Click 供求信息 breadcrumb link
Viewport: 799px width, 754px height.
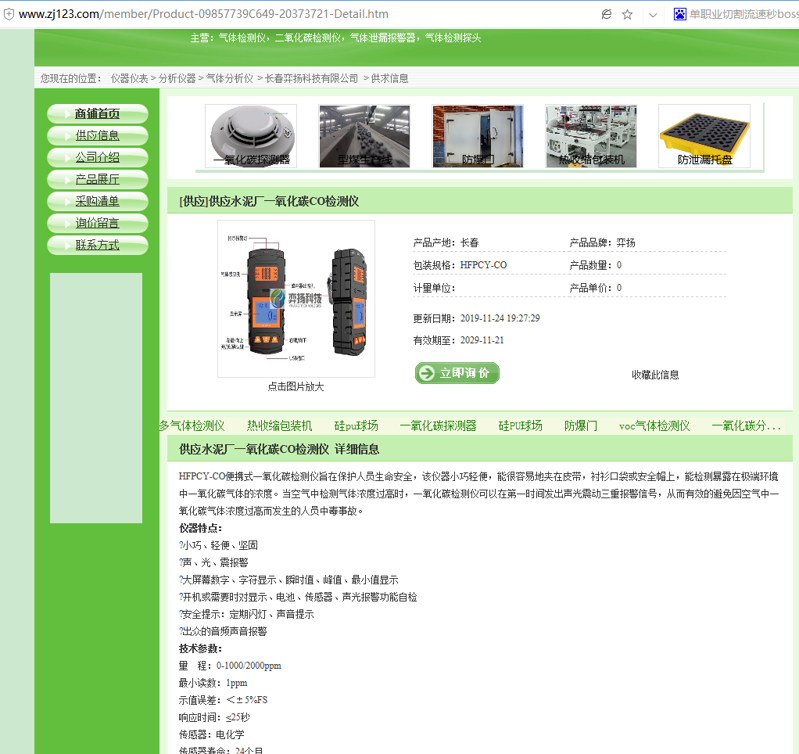[389, 78]
